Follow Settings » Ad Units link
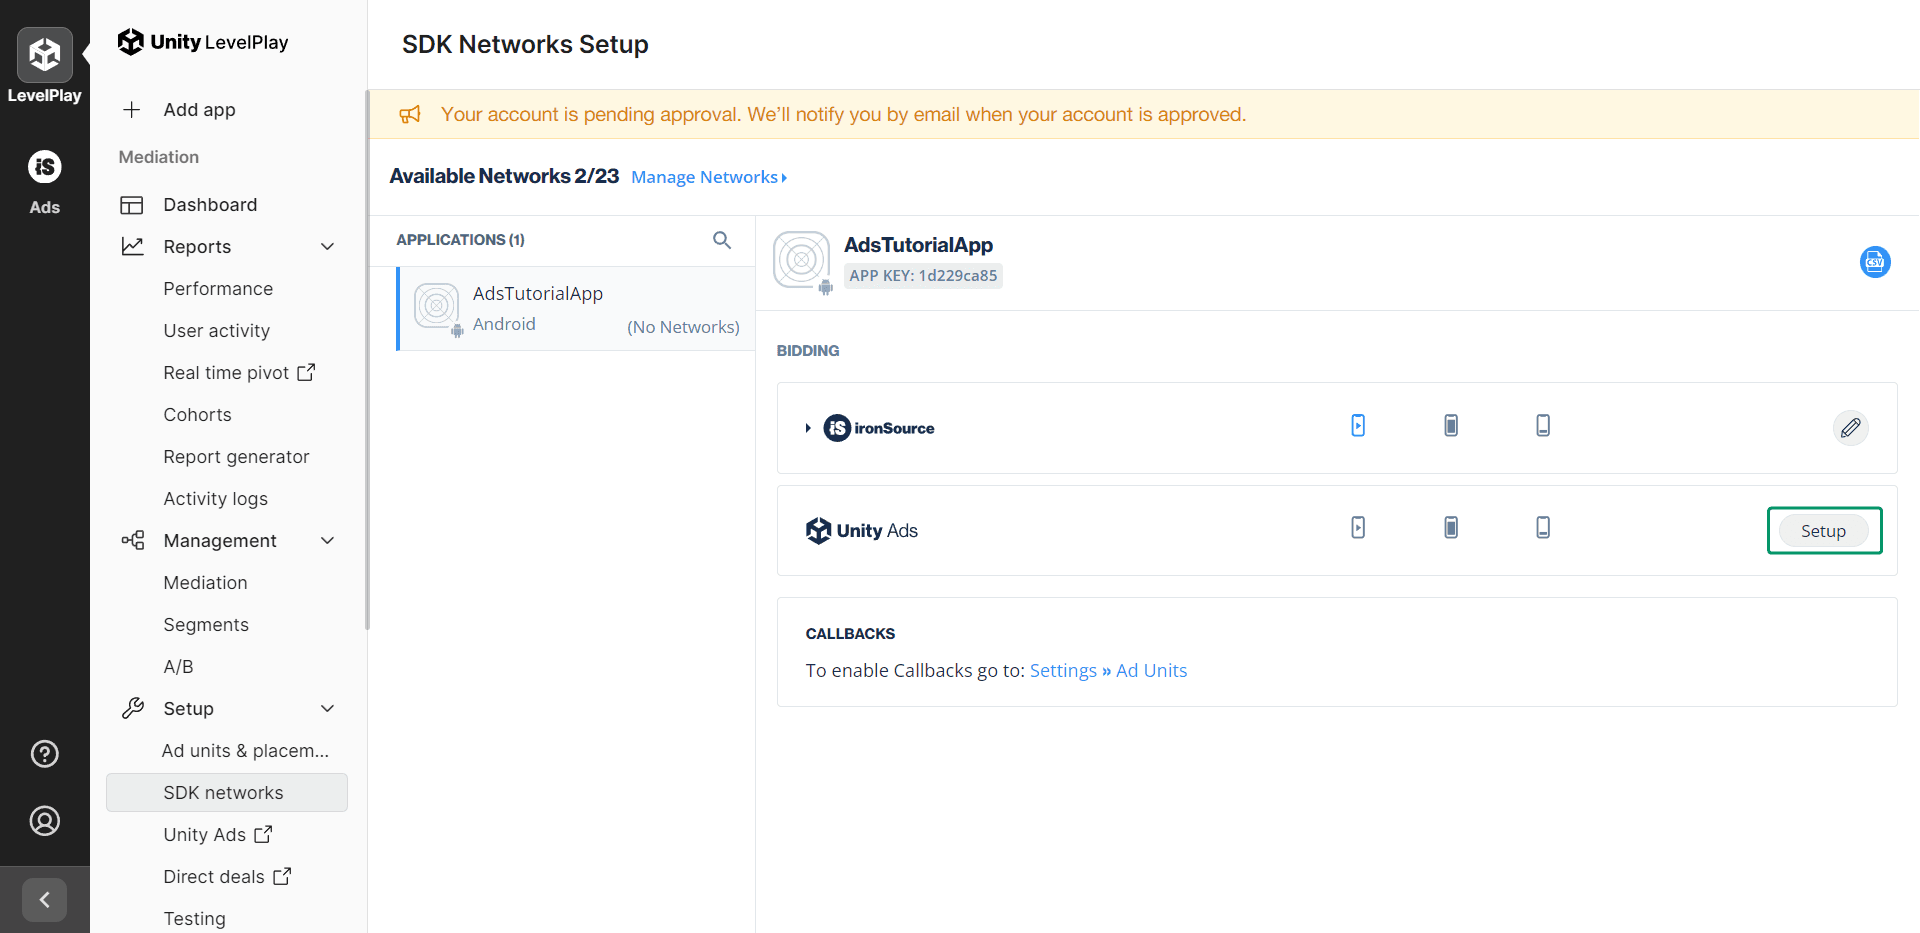 [x=1108, y=671]
